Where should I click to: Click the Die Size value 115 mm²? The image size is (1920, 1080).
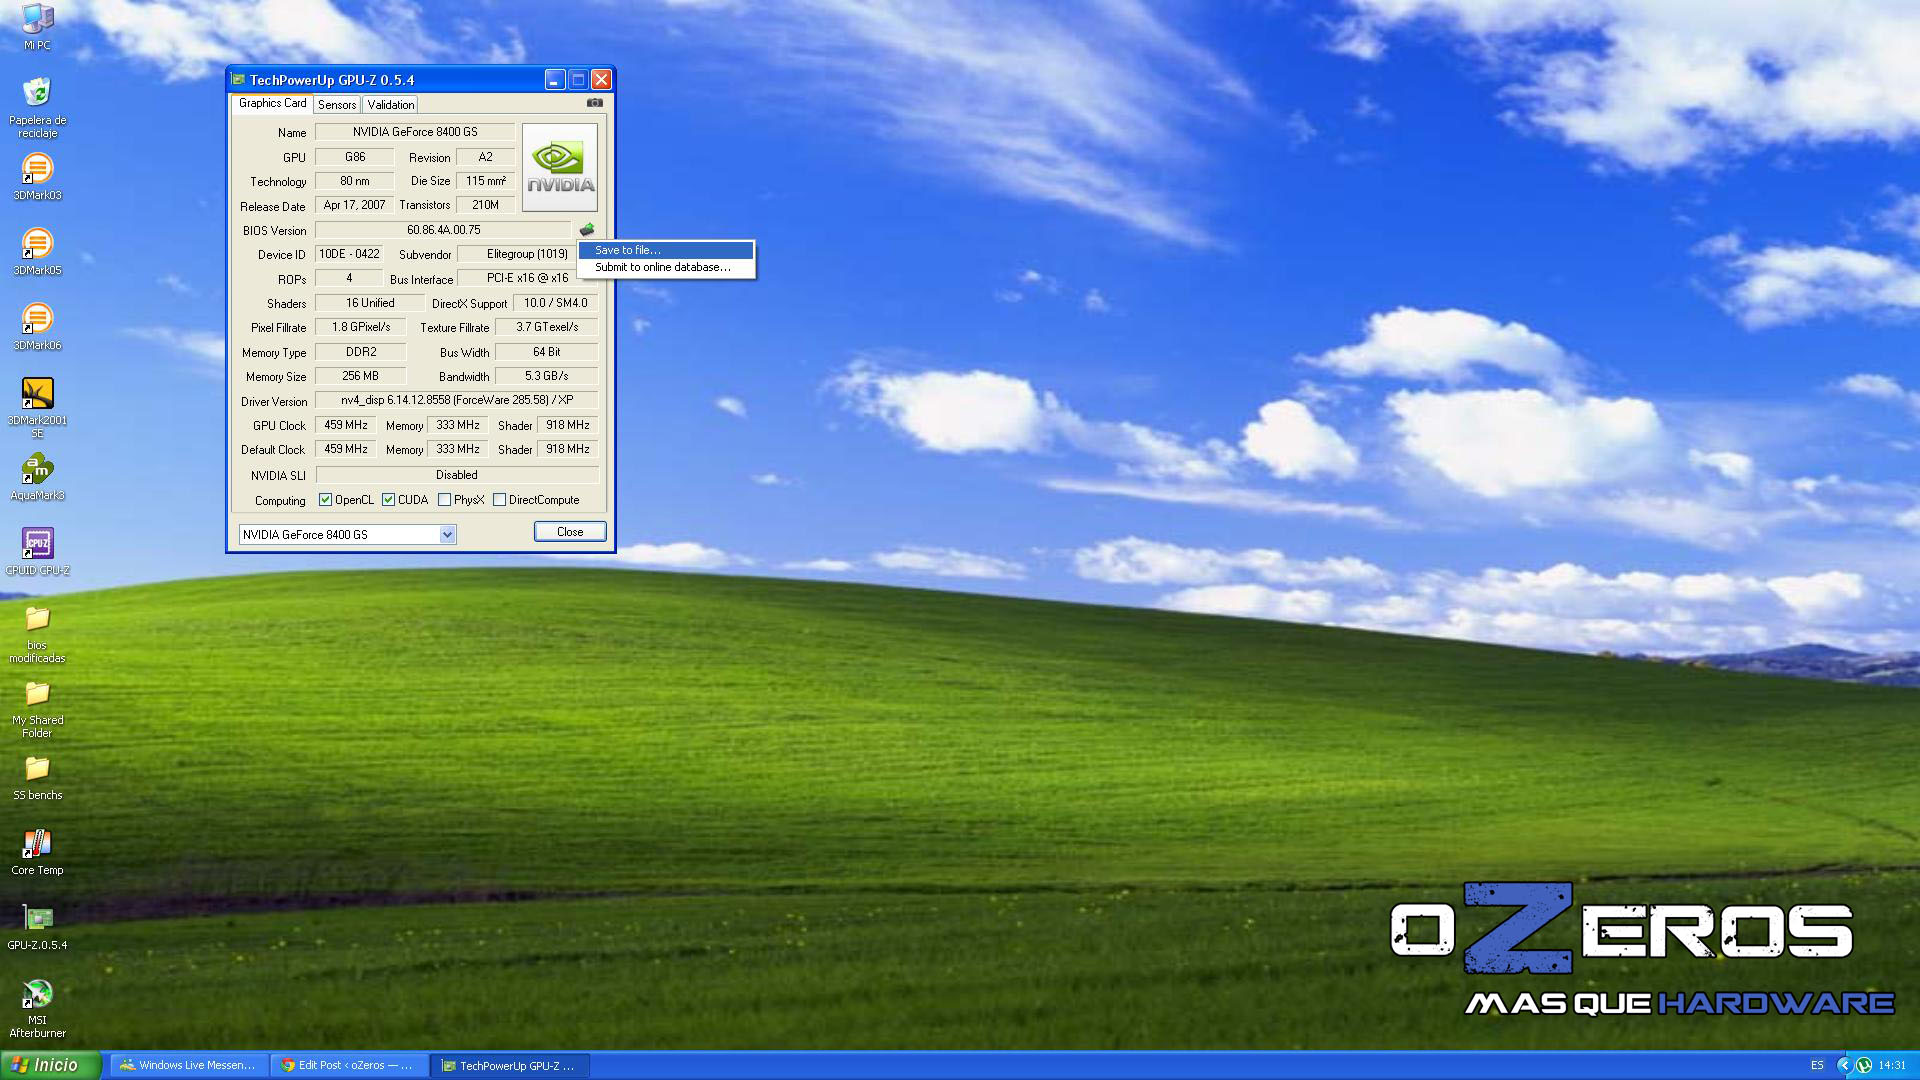pyautogui.click(x=486, y=181)
